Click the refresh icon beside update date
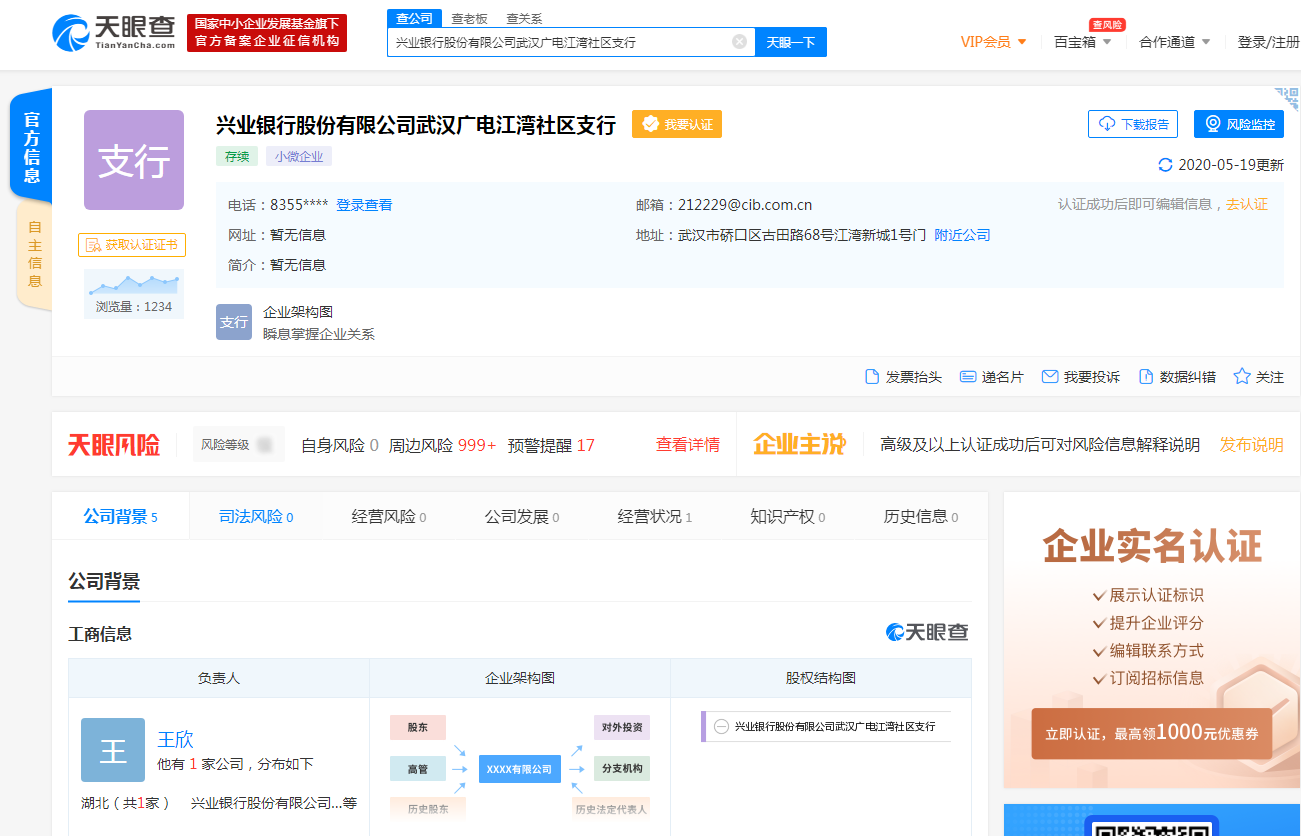Screen dimensions: 1301x836 coord(1164,165)
